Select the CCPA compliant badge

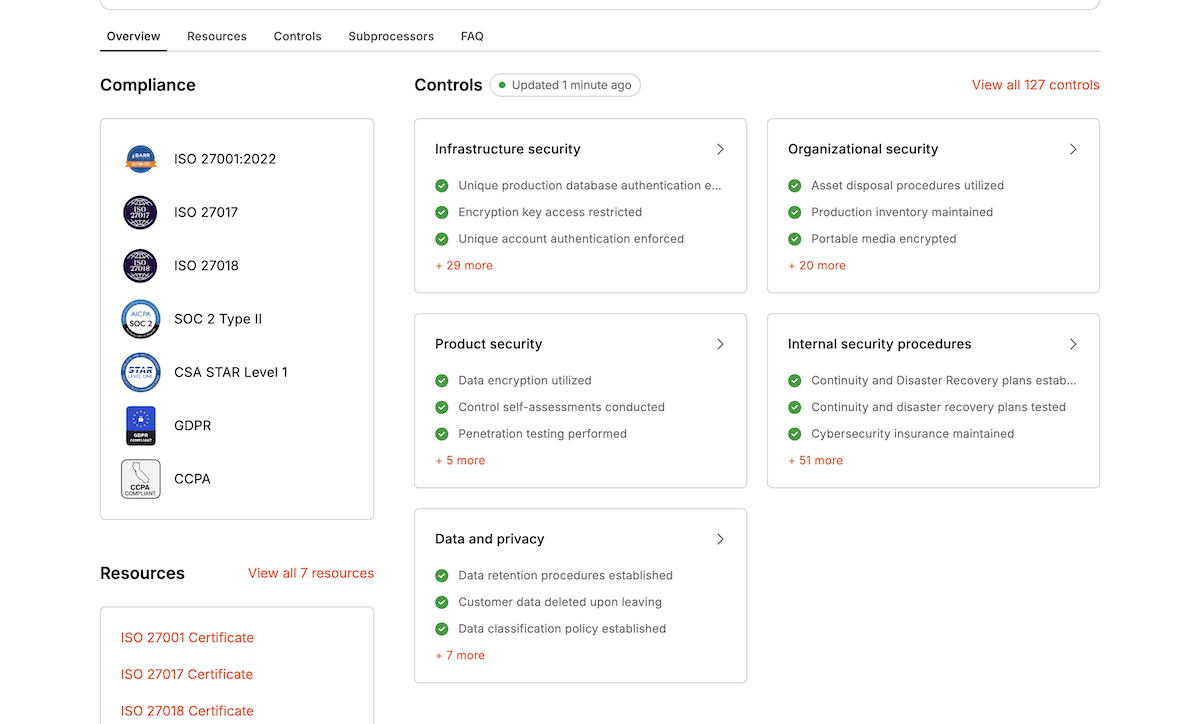click(140, 478)
